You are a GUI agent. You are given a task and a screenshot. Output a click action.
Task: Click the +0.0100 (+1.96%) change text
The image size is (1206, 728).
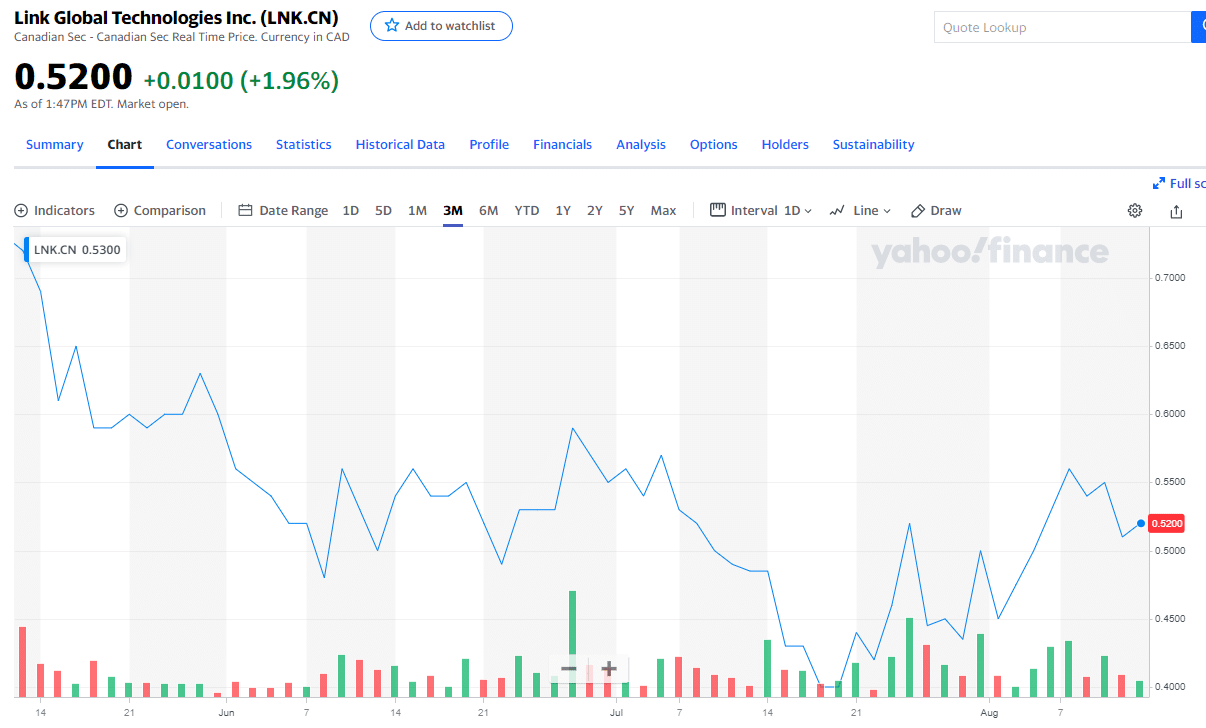[241, 80]
